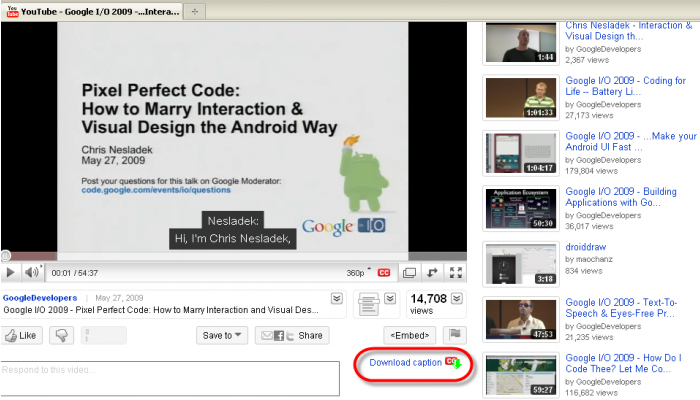Share the video
This screenshot has height=400, width=700.
292,335
